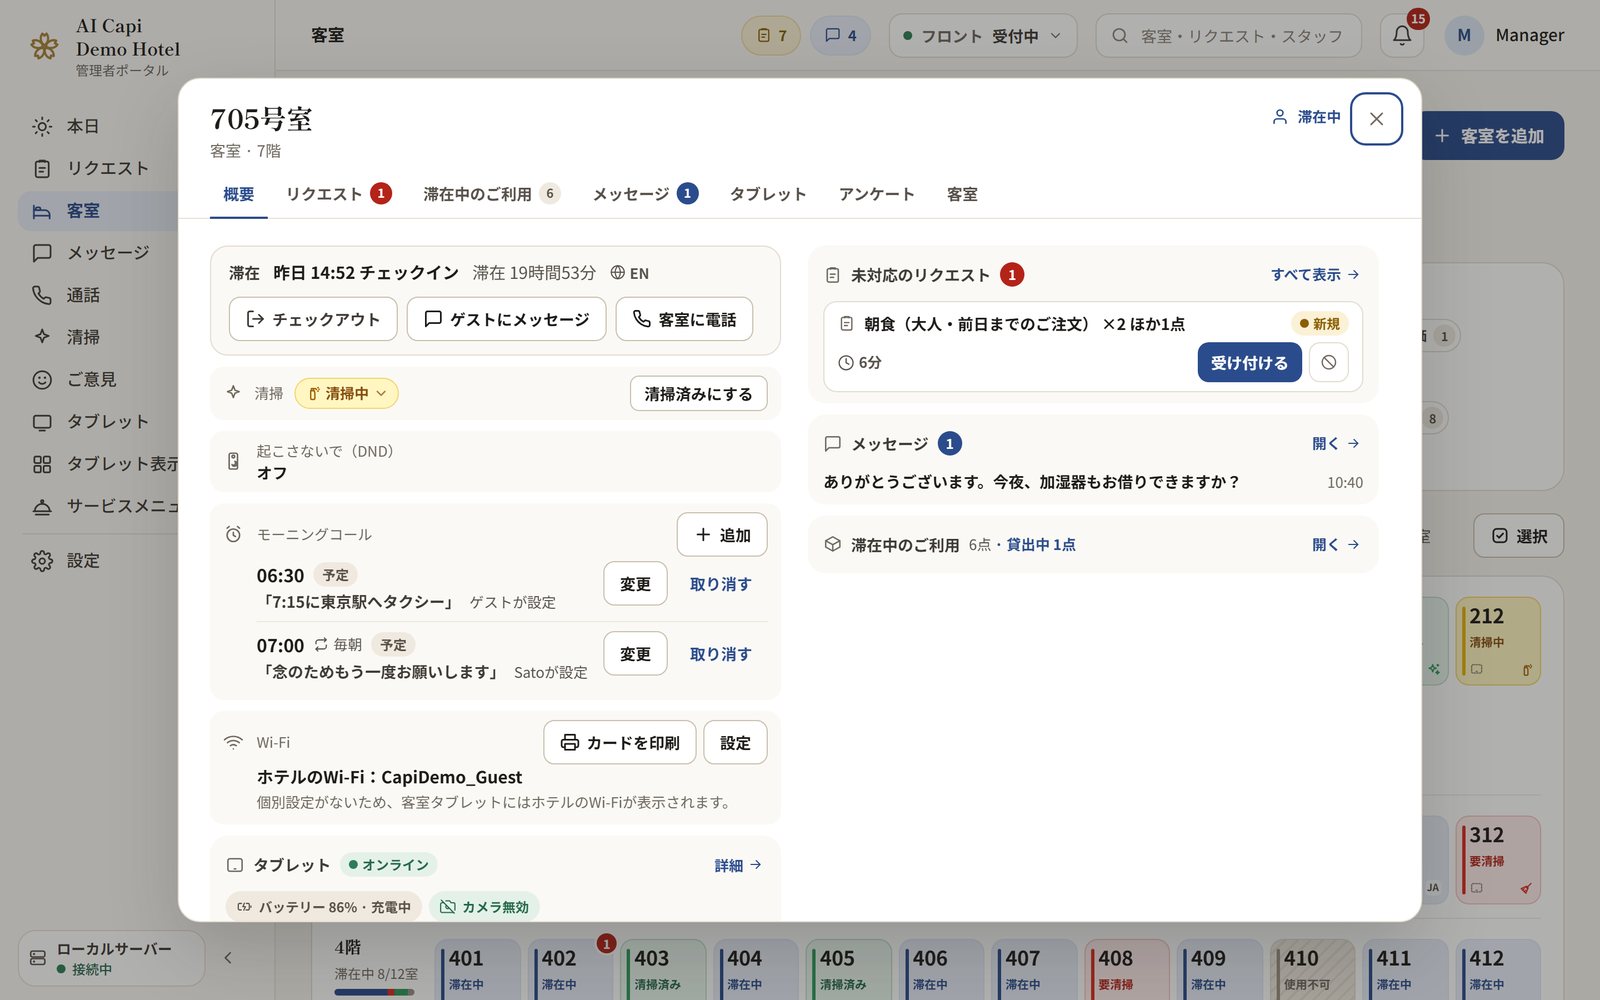Open 清掃 in the sidebar
Image resolution: width=1600 pixels, height=1000 pixels.
click(98, 337)
